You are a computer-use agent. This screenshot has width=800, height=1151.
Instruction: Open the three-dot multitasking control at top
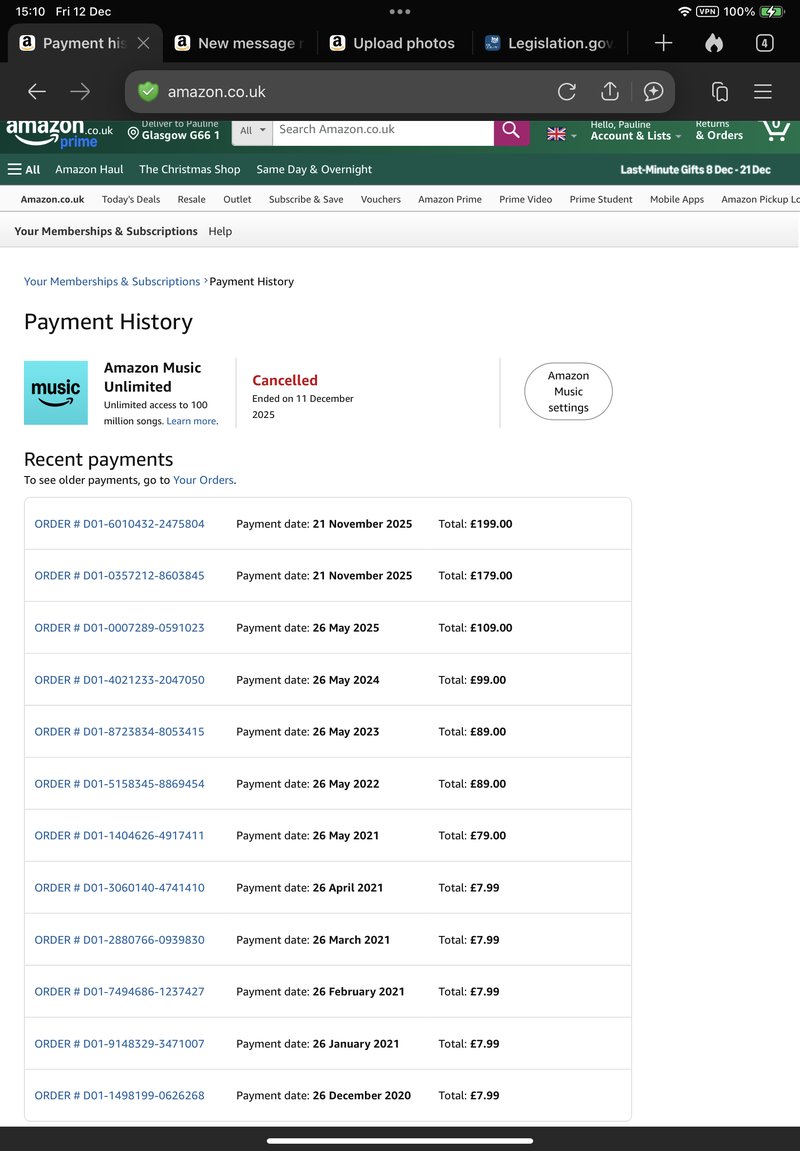pos(400,12)
